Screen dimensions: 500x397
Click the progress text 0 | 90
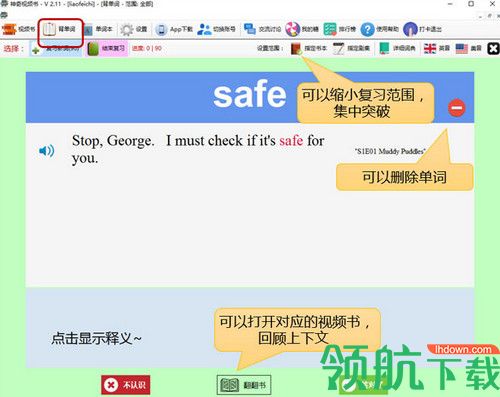[147, 48]
